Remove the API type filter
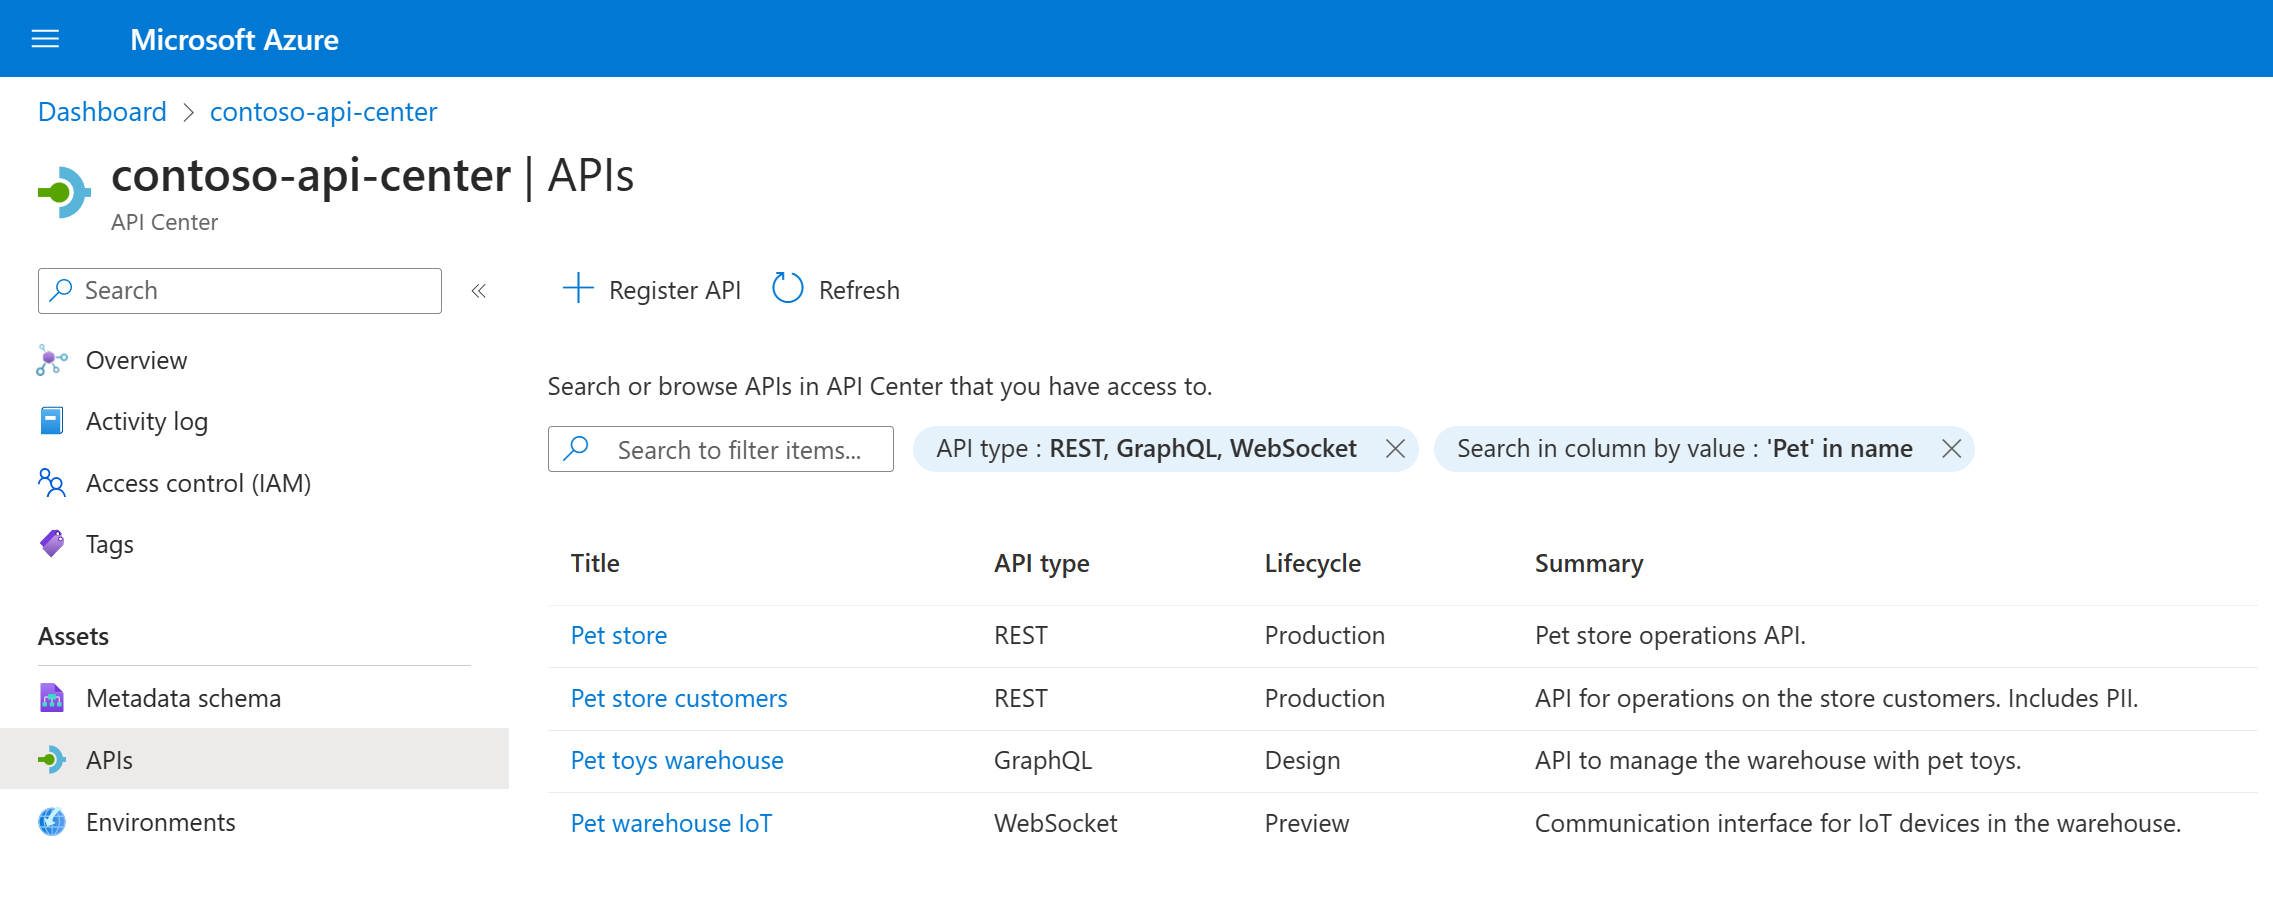This screenshot has height=901, width=2273. click(x=1395, y=449)
